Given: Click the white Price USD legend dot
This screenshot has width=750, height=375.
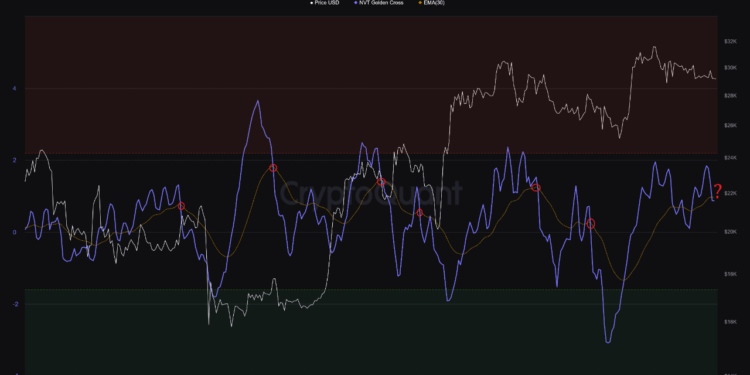Looking at the screenshot, I should 312,3.
